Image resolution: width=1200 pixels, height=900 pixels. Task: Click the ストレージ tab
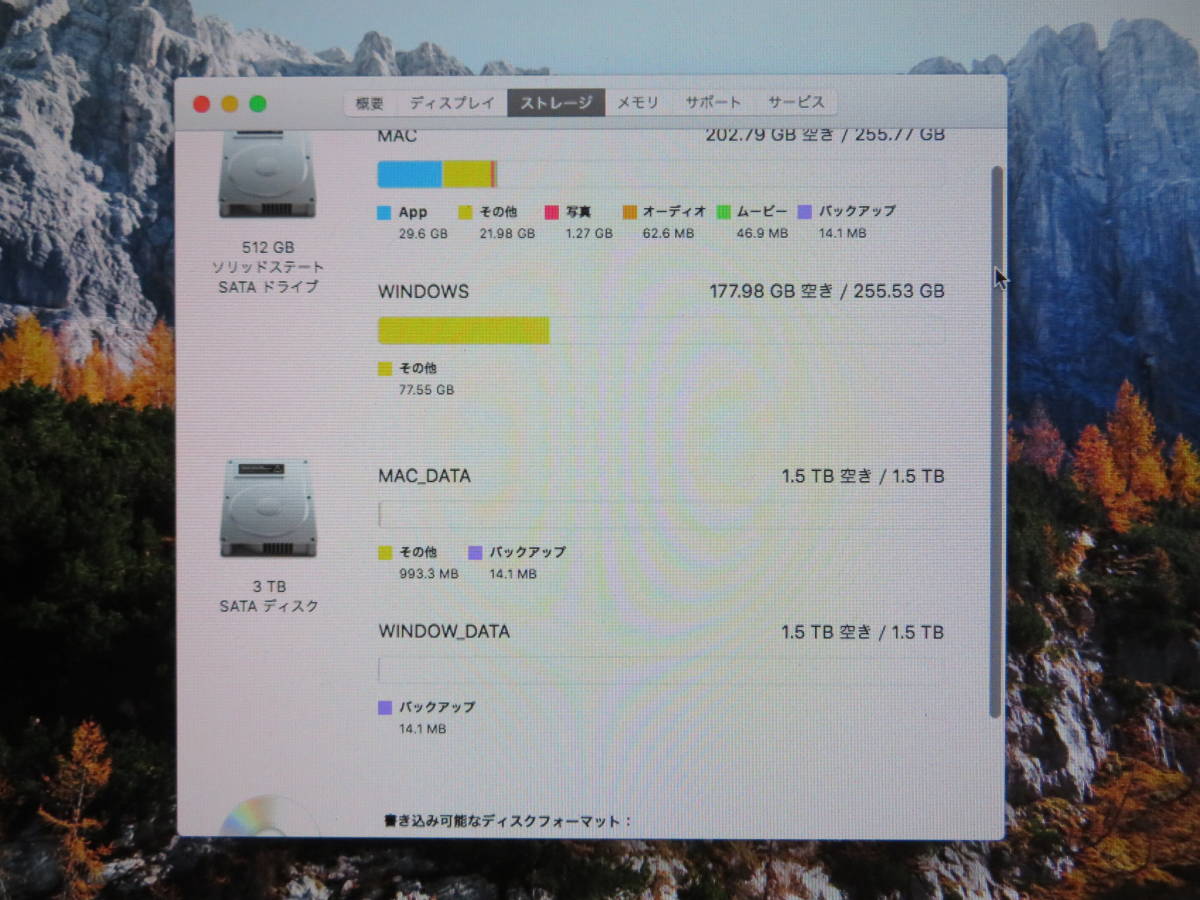[x=556, y=102]
